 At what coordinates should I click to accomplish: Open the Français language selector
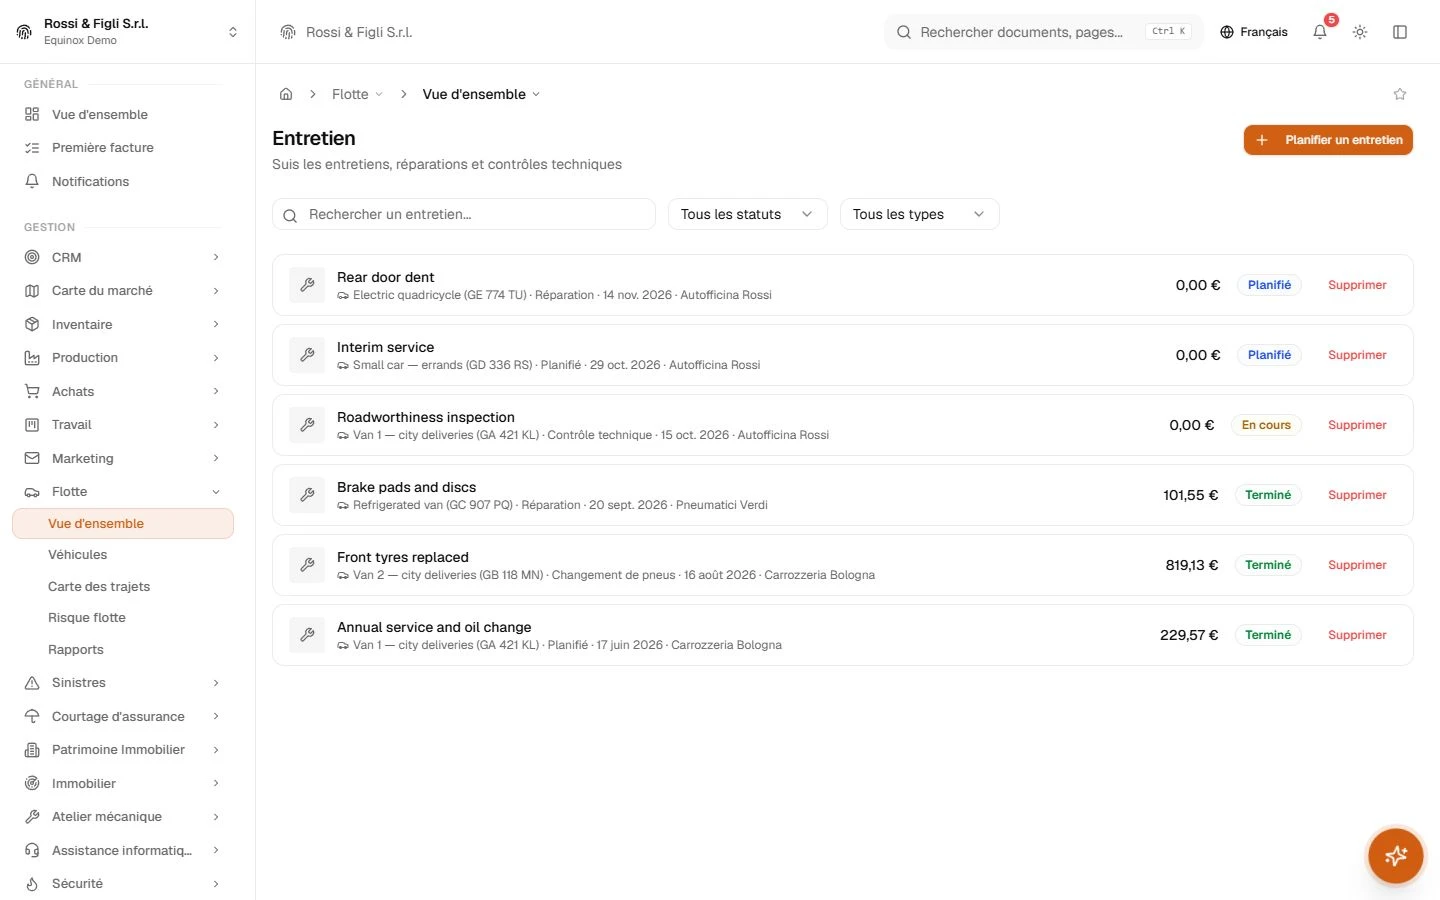(1254, 32)
